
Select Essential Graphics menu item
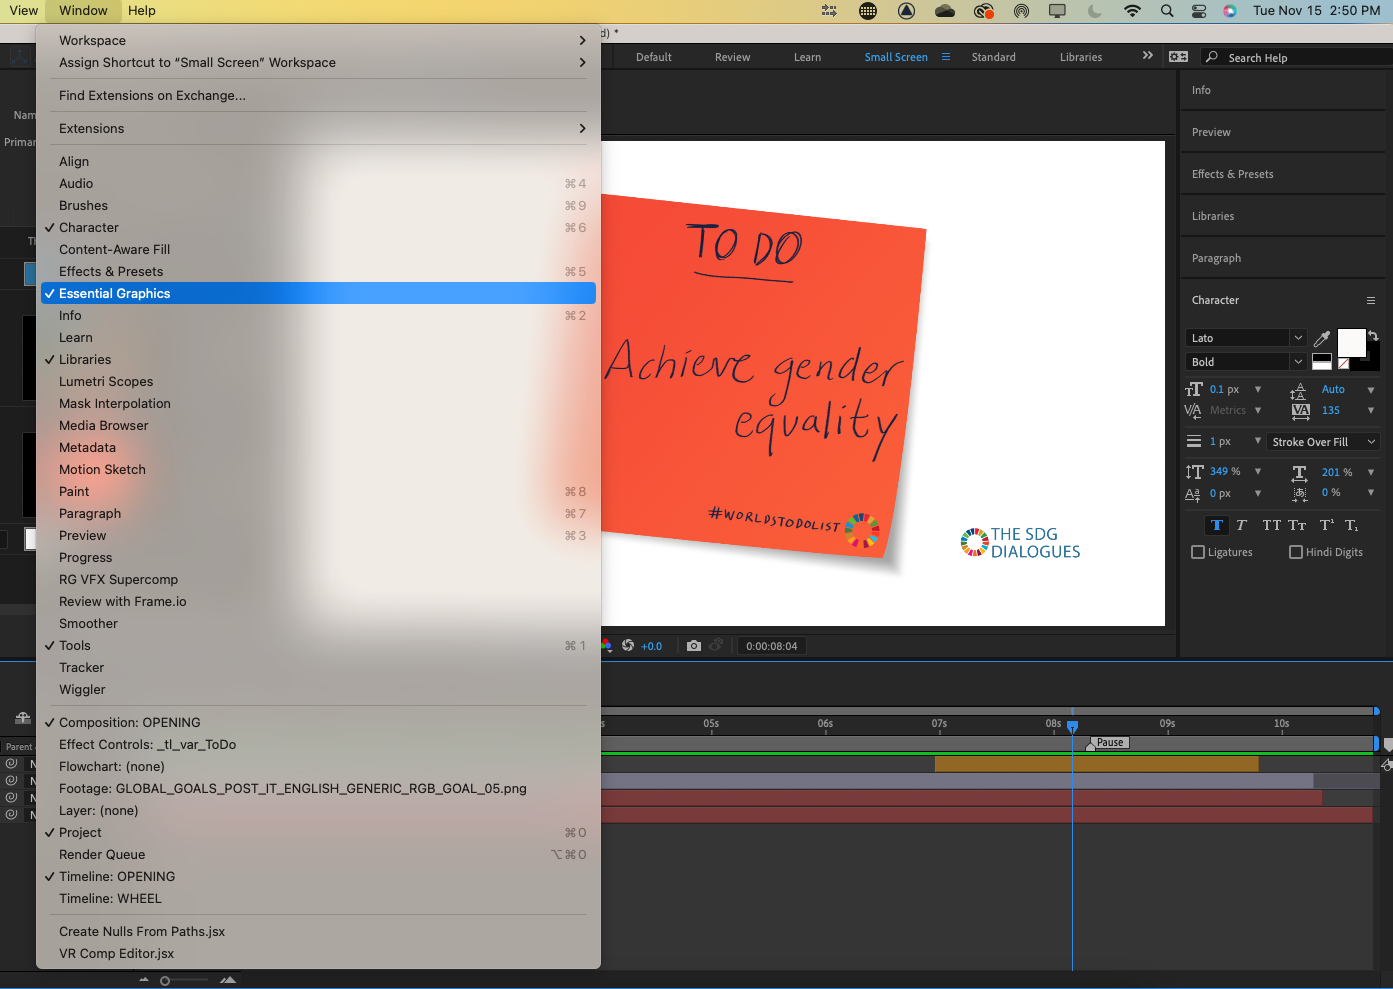(318, 293)
